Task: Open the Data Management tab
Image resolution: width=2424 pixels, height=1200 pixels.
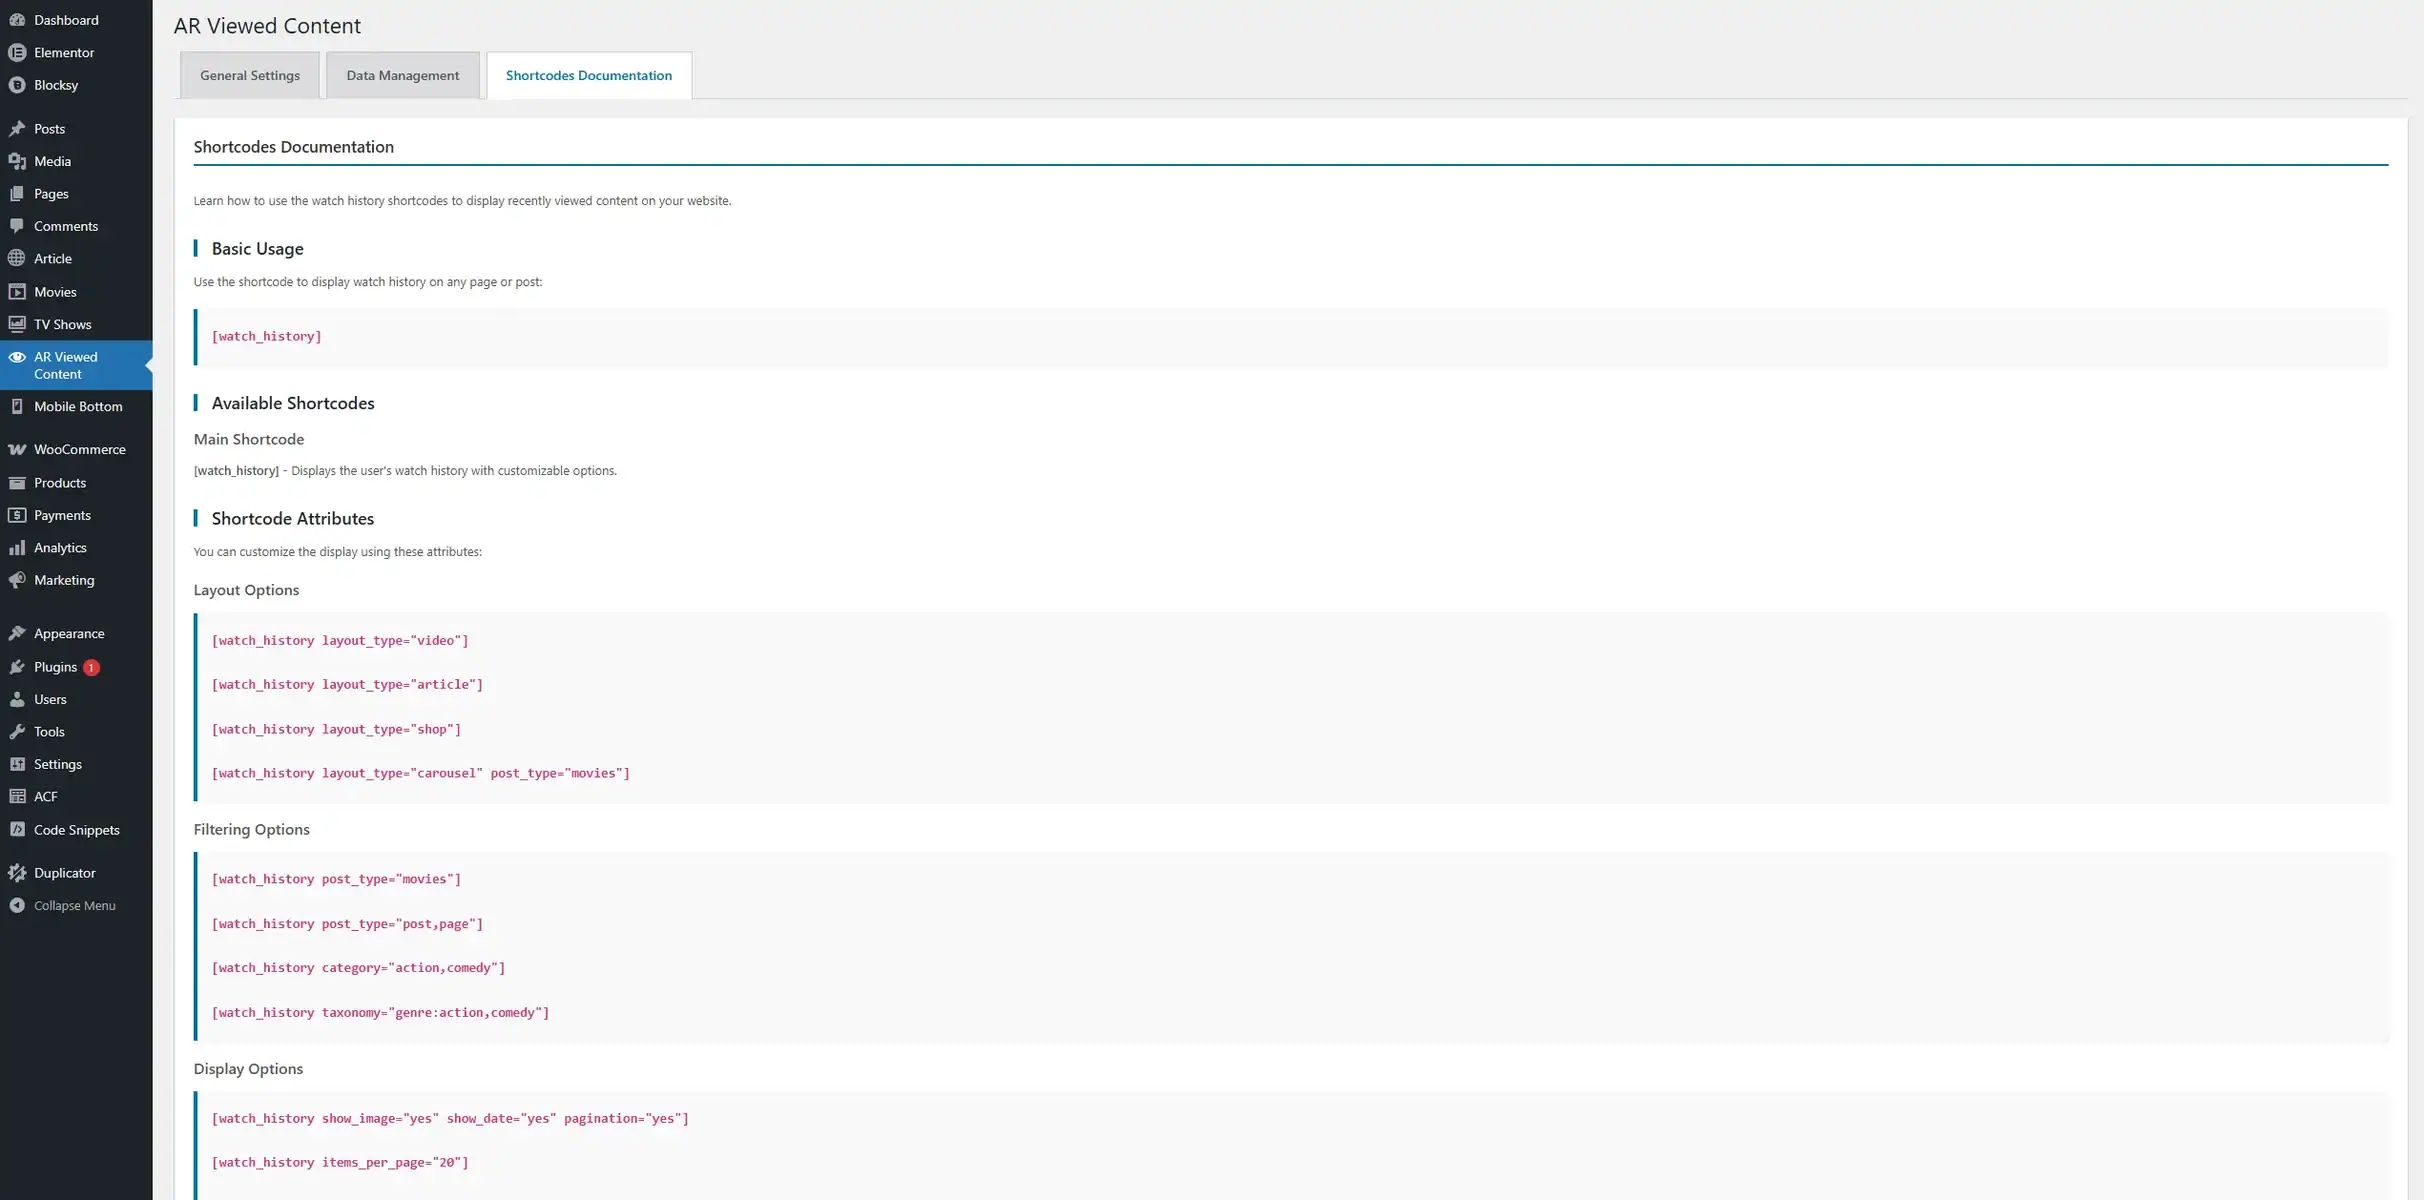Action: tap(403, 76)
